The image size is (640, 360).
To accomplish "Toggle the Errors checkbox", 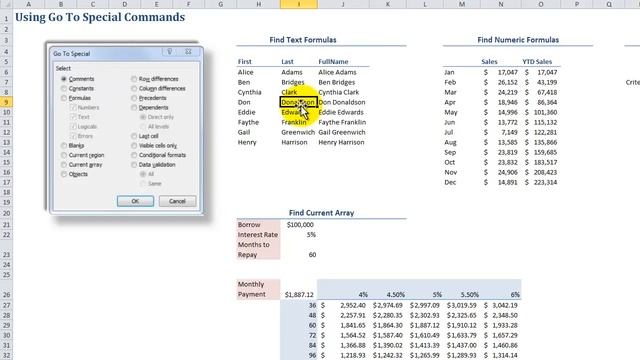I will 82,136.
